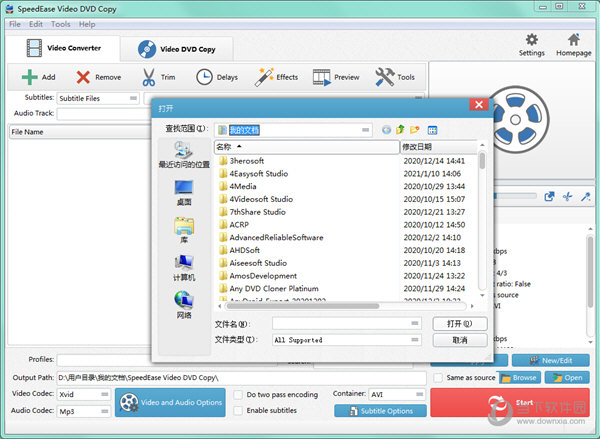This screenshot has width=600, height=439.
Task: Select Libraries (库) in dialog sidebar
Action: [x=184, y=230]
